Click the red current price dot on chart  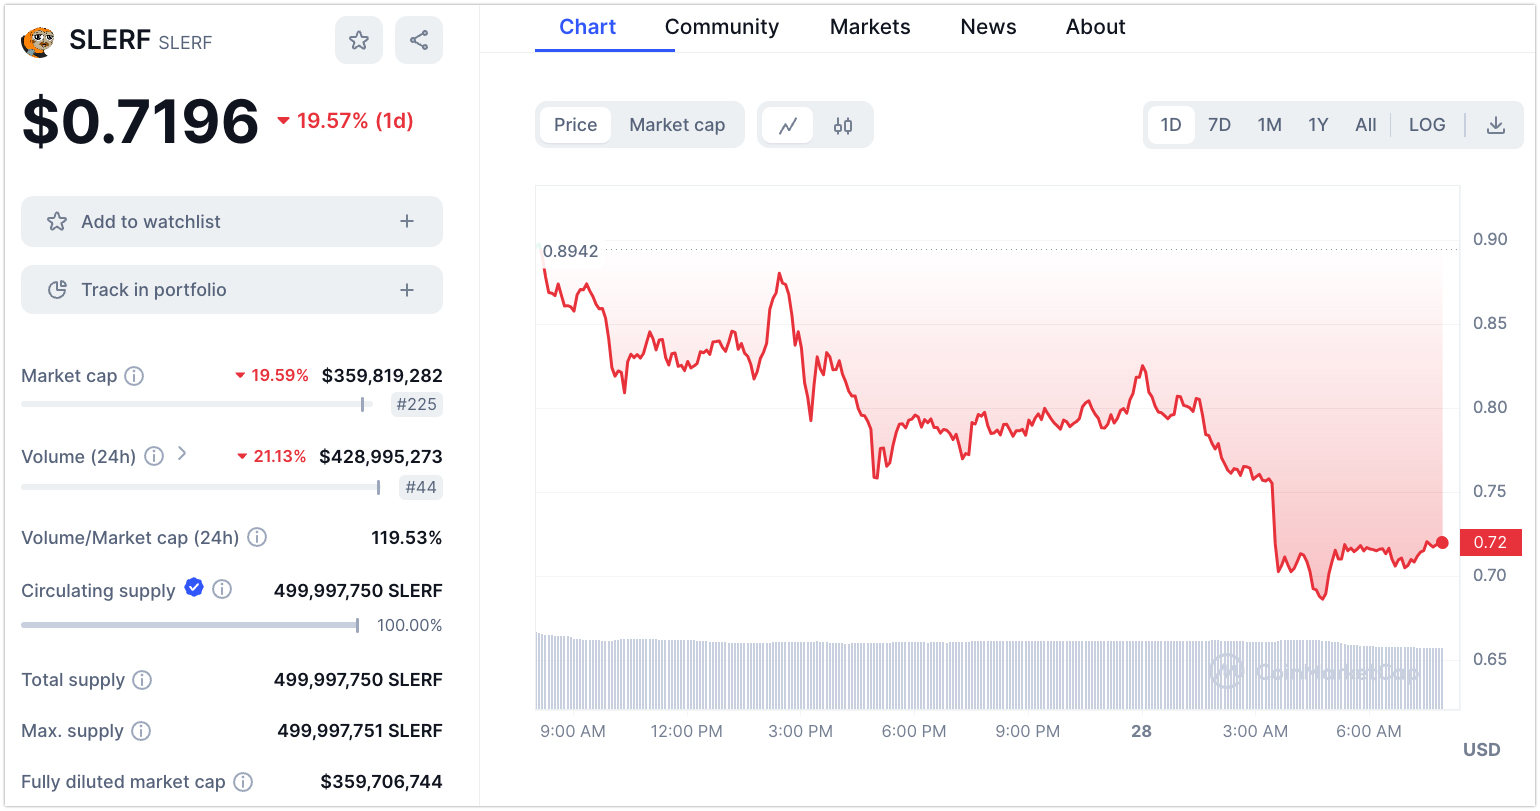click(x=1442, y=542)
